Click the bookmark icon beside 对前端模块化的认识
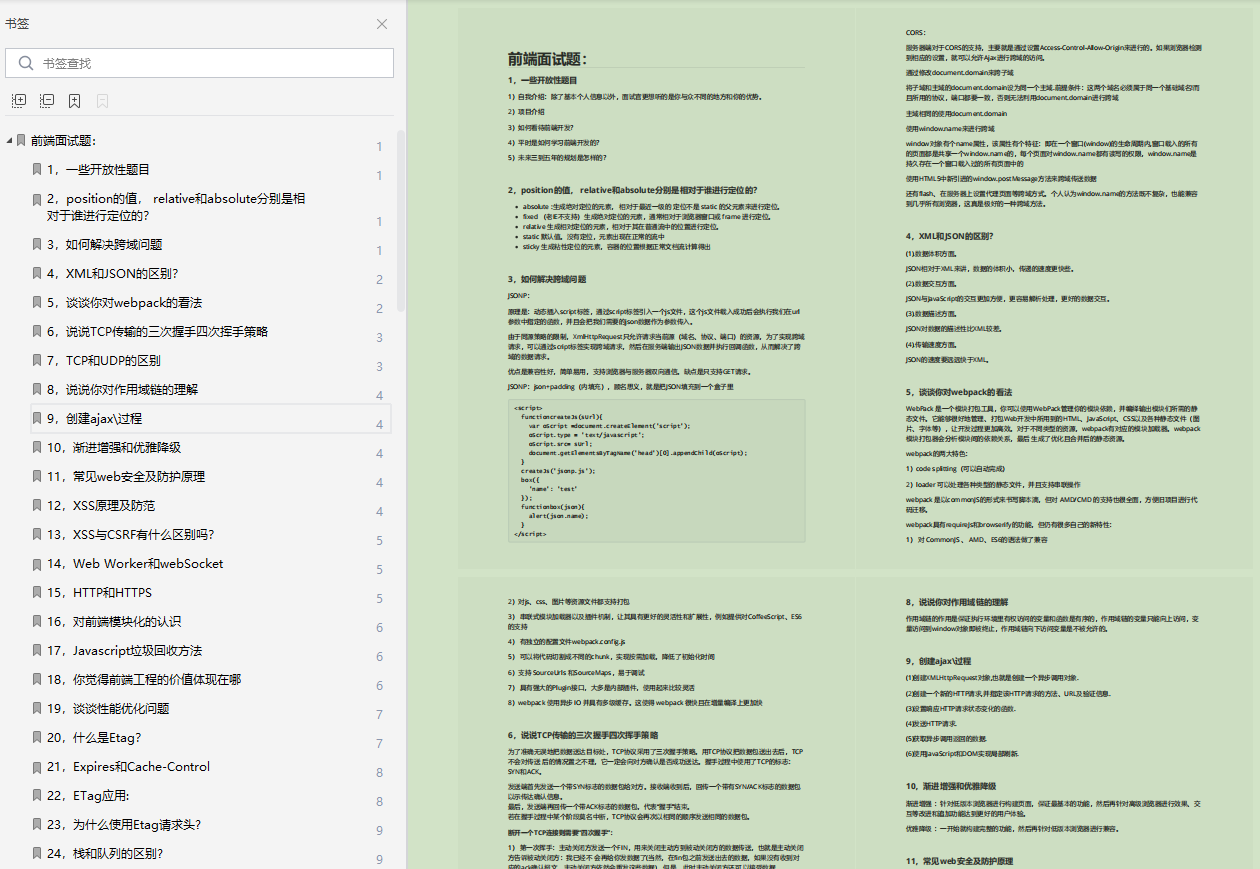1260x869 pixels. 37,621
